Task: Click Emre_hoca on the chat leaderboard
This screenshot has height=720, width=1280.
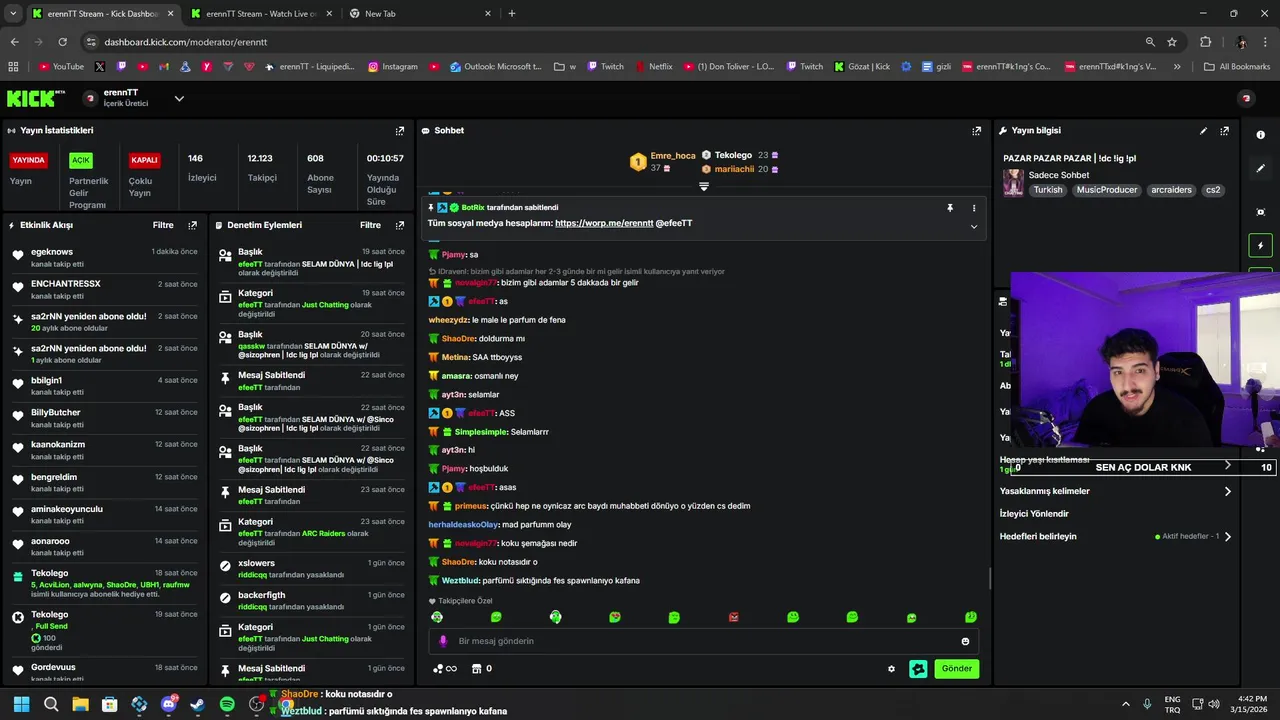Action: point(672,156)
